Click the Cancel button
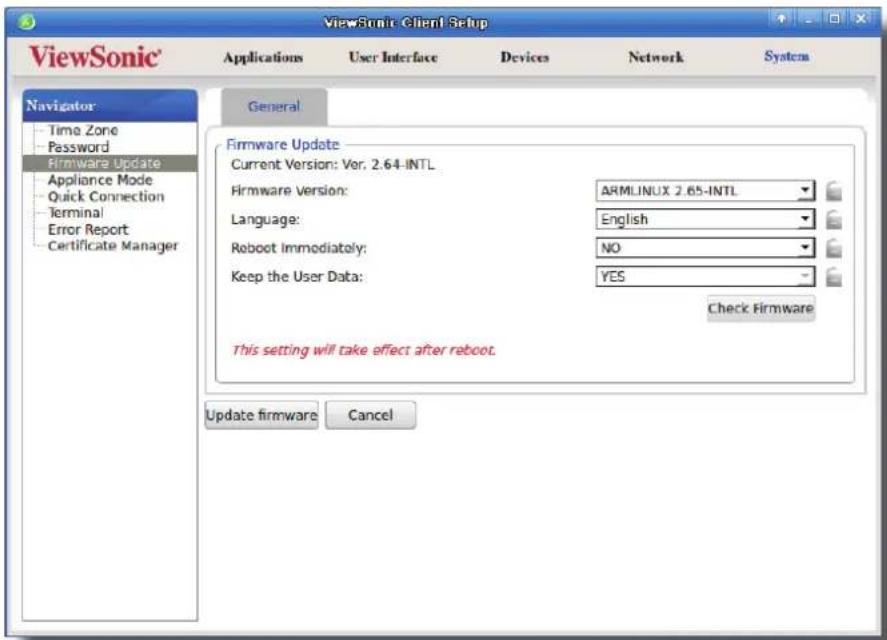The image size is (887, 640). click(371, 415)
